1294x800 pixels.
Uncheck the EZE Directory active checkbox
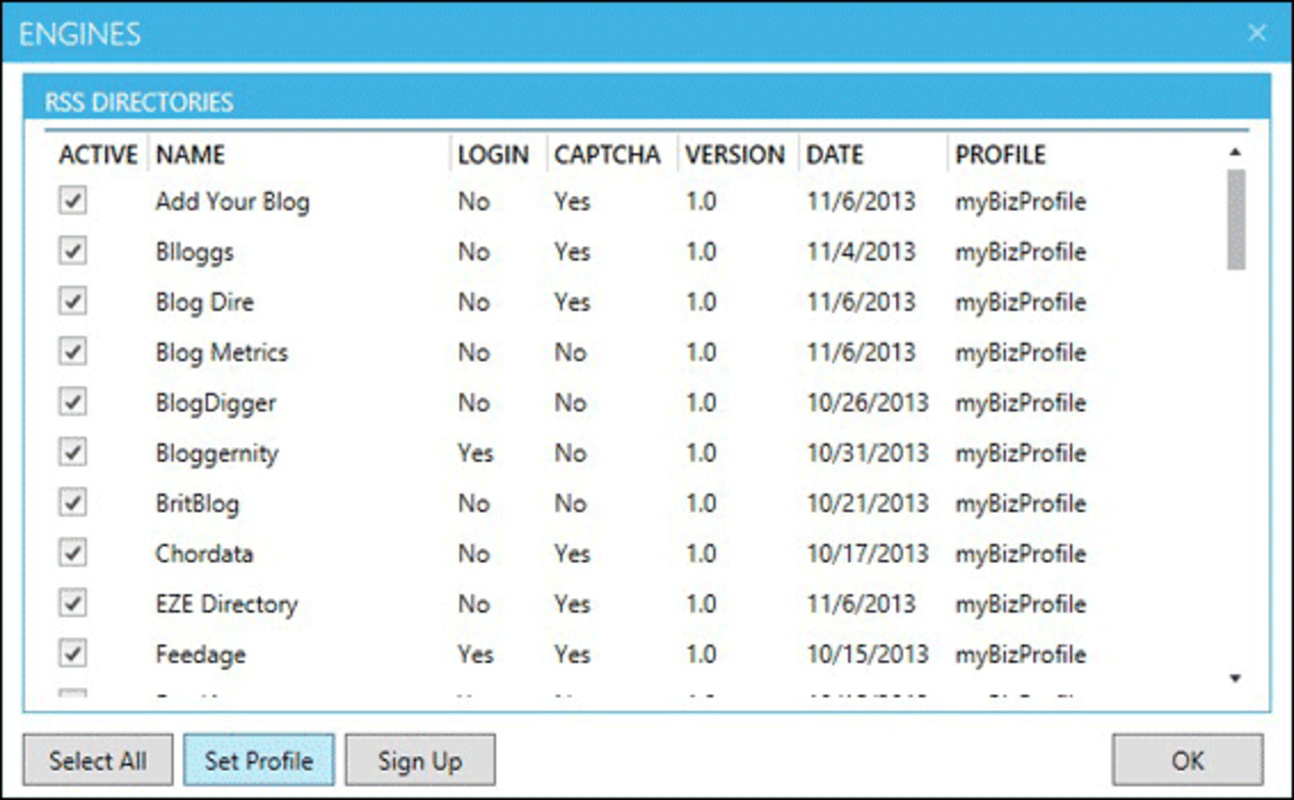[72, 603]
